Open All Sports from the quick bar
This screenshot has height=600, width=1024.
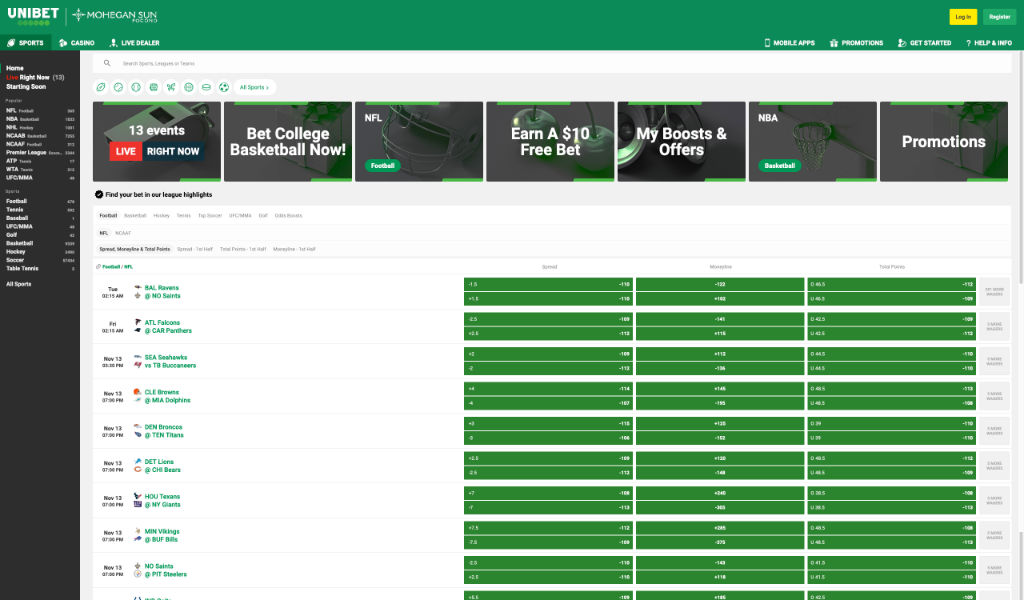254,87
